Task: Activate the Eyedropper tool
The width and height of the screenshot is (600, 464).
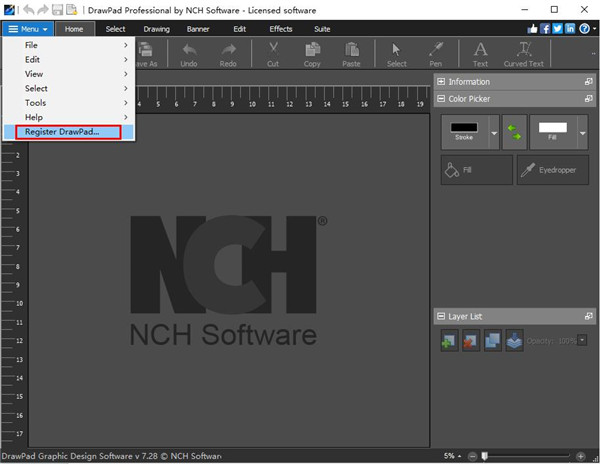Action: click(x=553, y=170)
